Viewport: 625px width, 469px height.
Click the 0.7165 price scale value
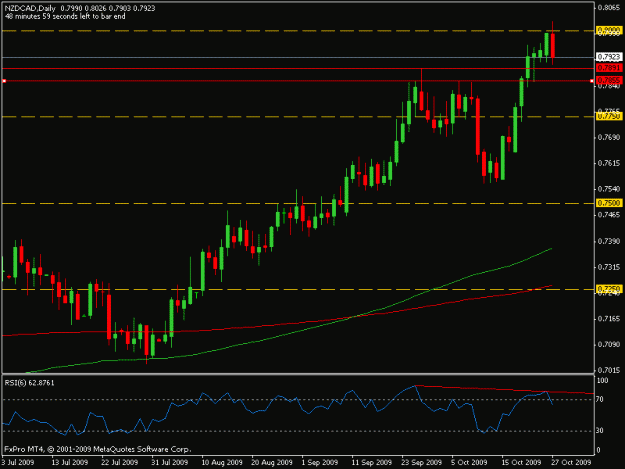[609, 319]
